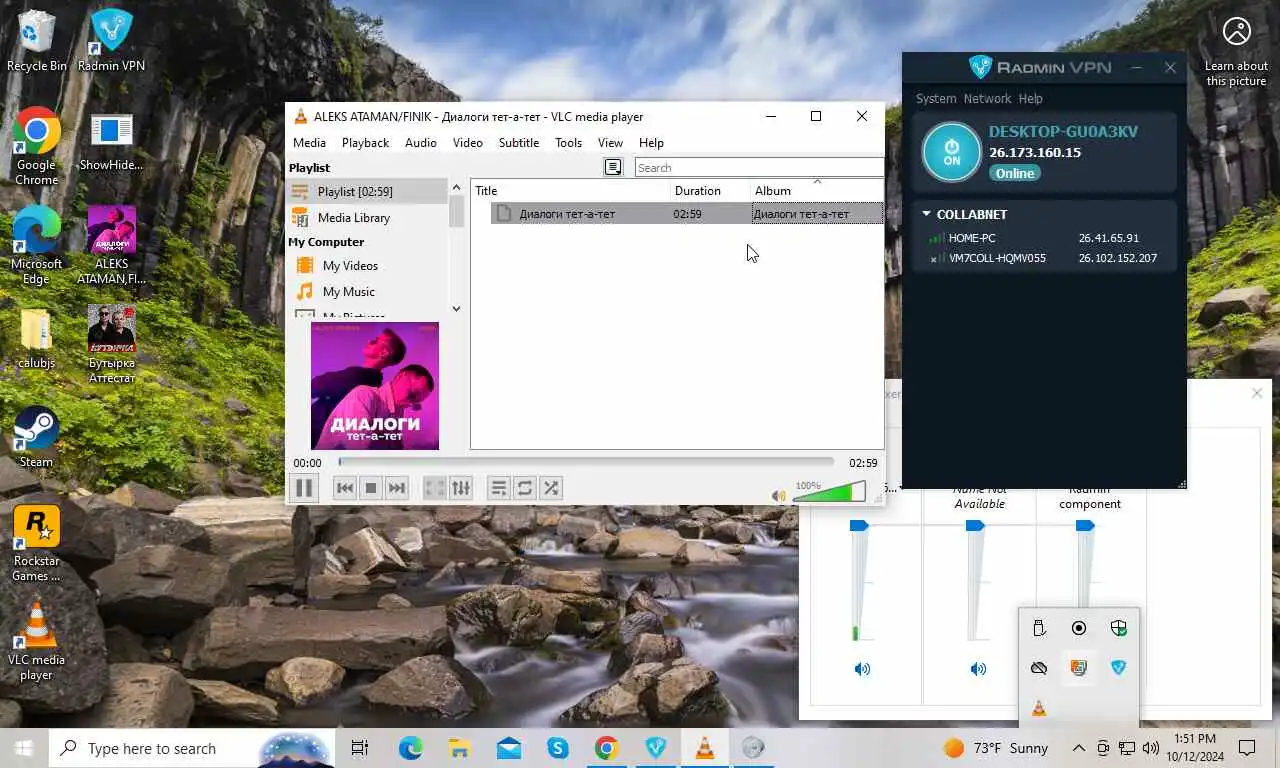This screenshot has width=1280, height=768.
Task: Toggle the VLC playlist view button
Action: click(x=499, y=488)
